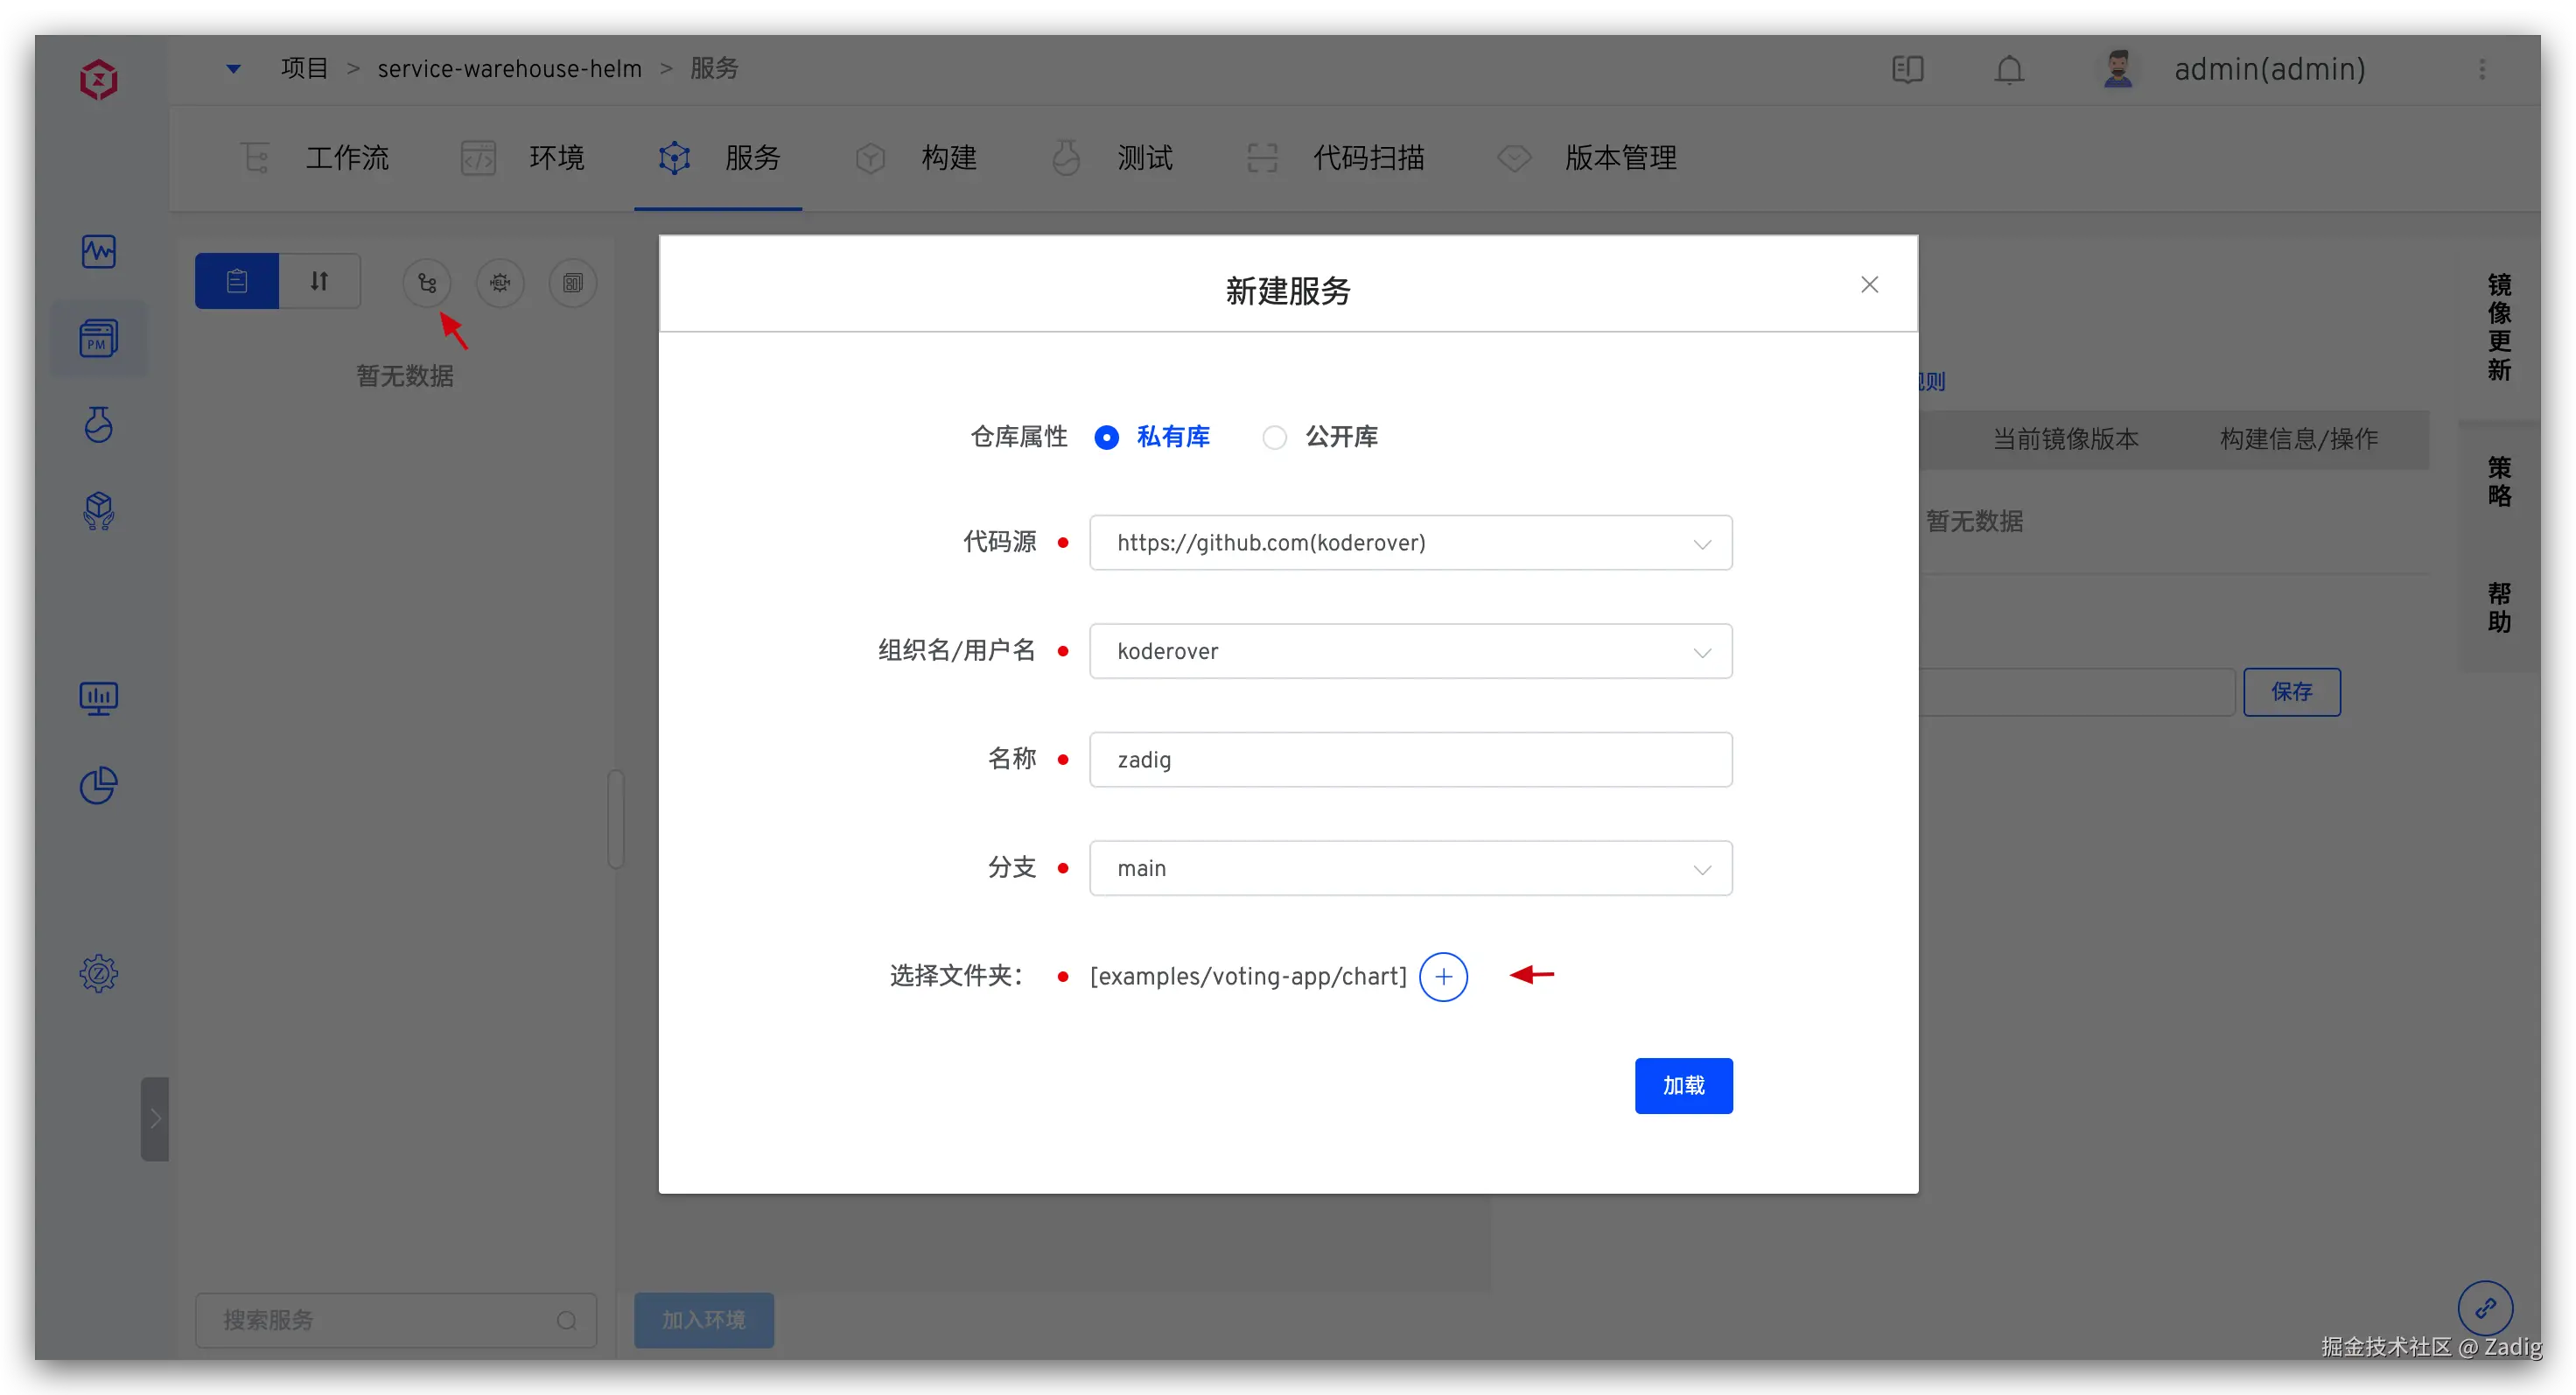The width and height of the screenshot is (2576, 1395).
Task: Open the documentation book icon
Action: [1907, 69]
